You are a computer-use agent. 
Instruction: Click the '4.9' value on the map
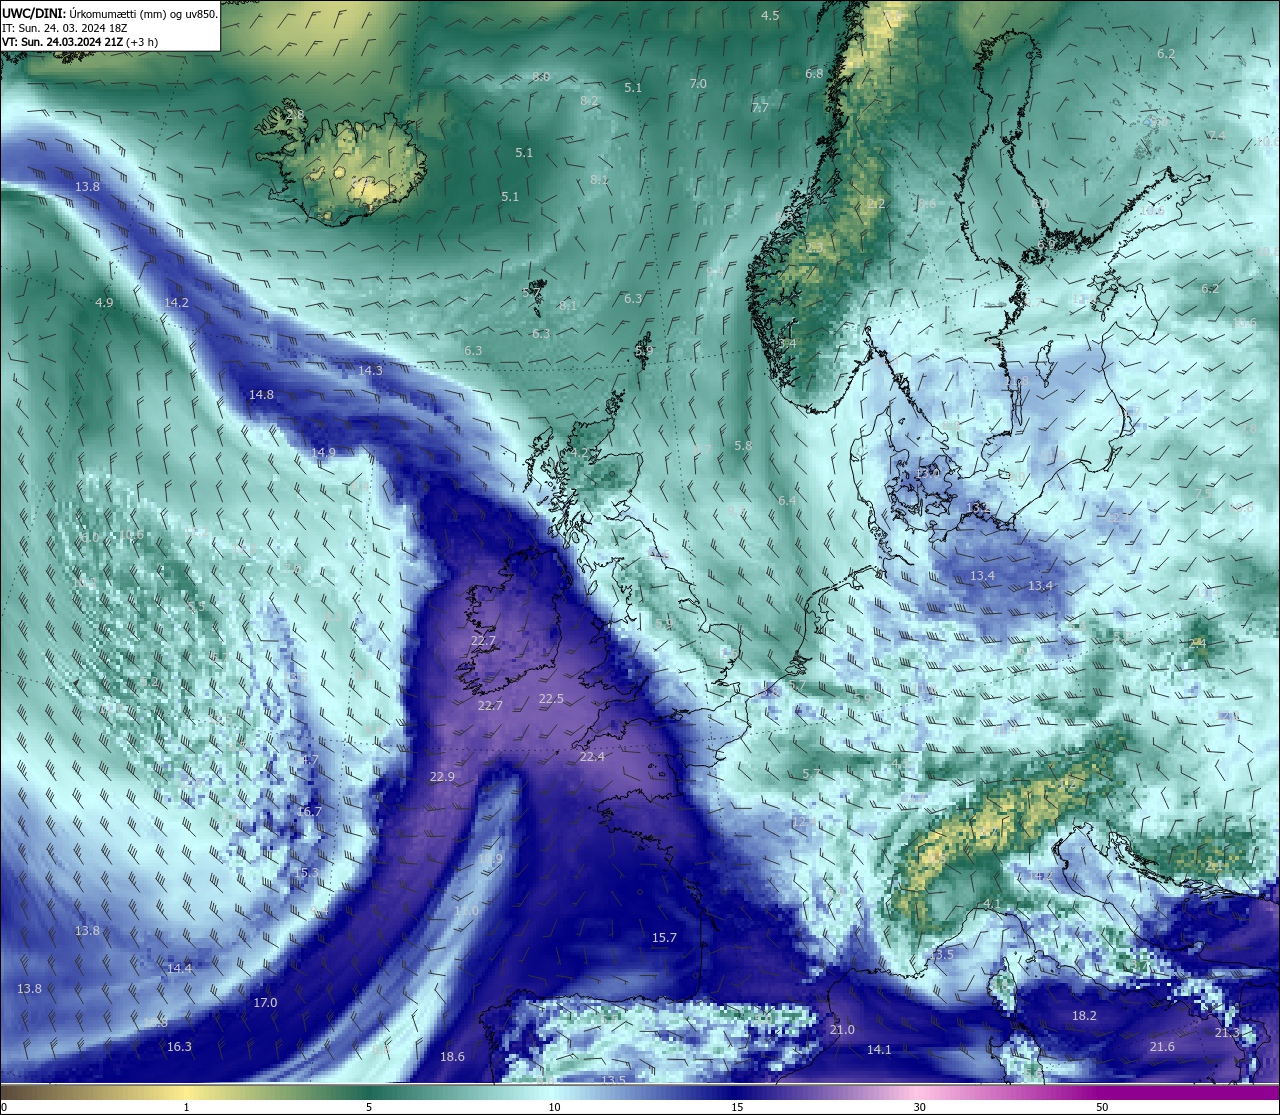click(104, 302)
